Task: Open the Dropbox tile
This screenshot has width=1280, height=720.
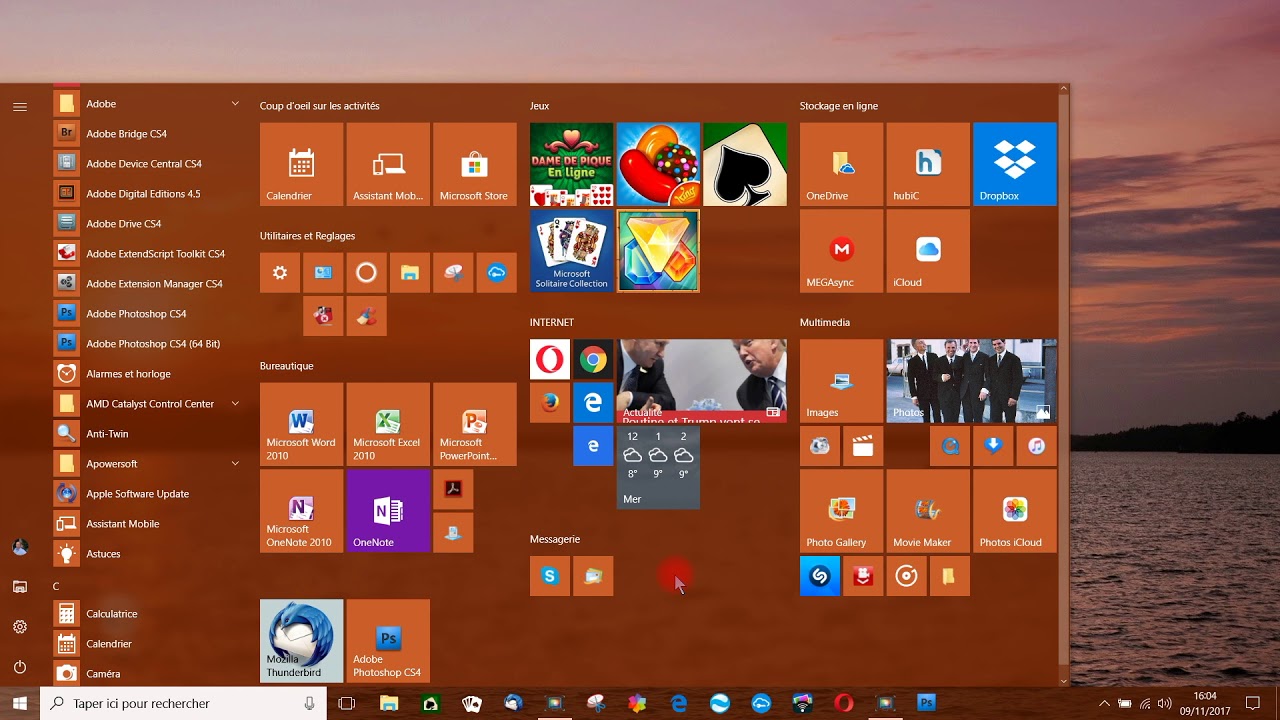Action: [1015, 164]
